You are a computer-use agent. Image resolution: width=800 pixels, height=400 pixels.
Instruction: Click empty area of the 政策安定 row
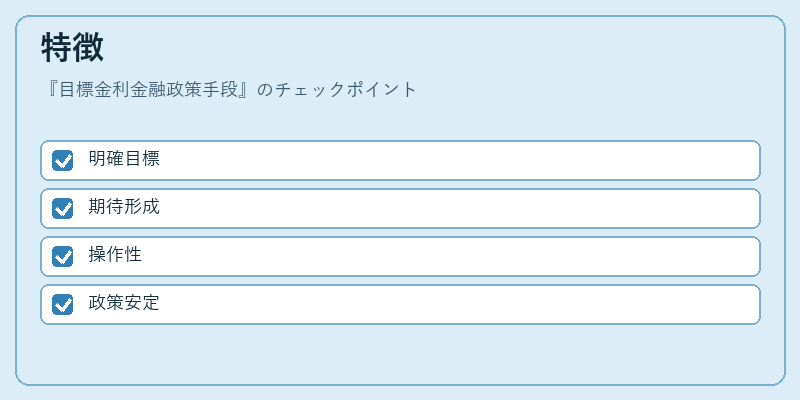point(459,304)
